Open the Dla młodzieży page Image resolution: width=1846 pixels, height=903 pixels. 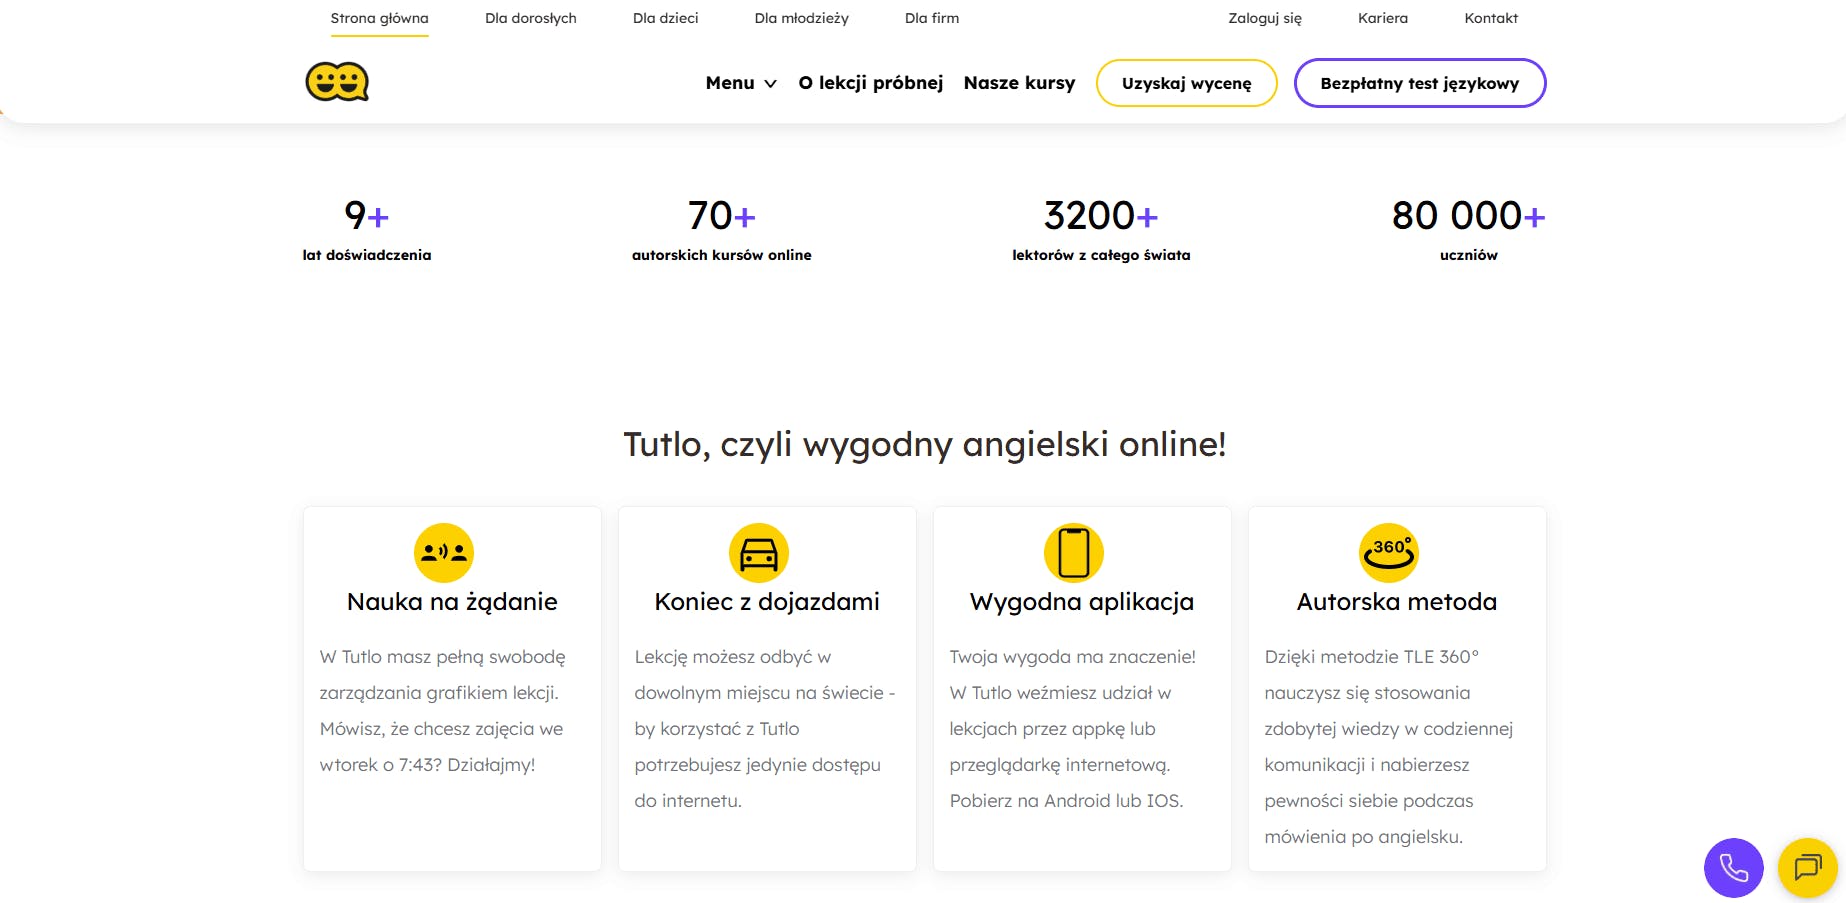coord(801,18)
